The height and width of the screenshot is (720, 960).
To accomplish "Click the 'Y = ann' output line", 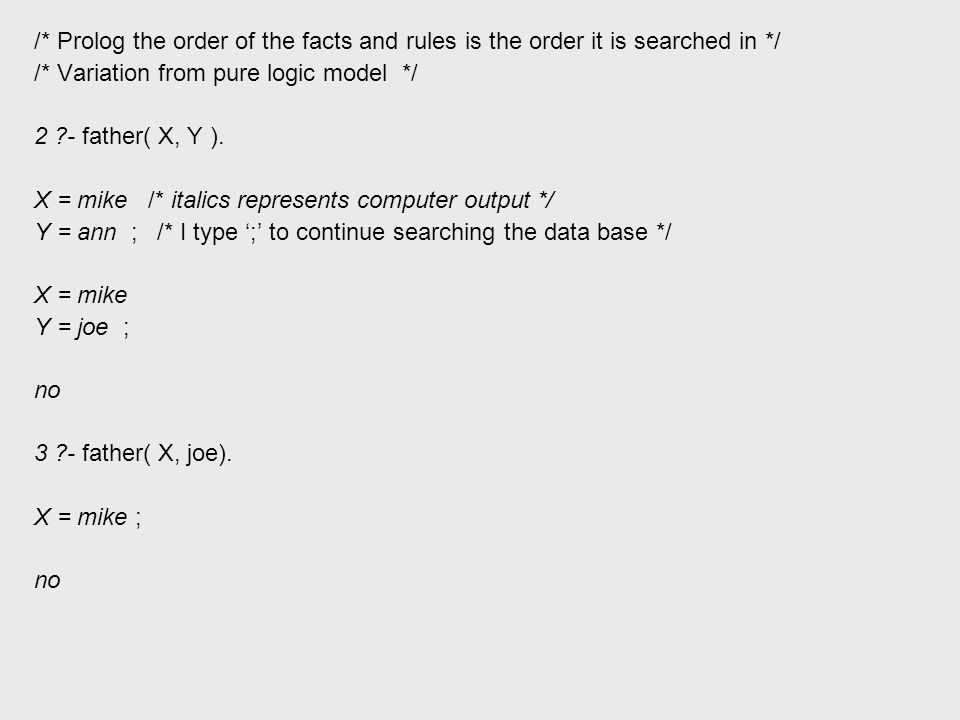I will click(x=75, y=232).
